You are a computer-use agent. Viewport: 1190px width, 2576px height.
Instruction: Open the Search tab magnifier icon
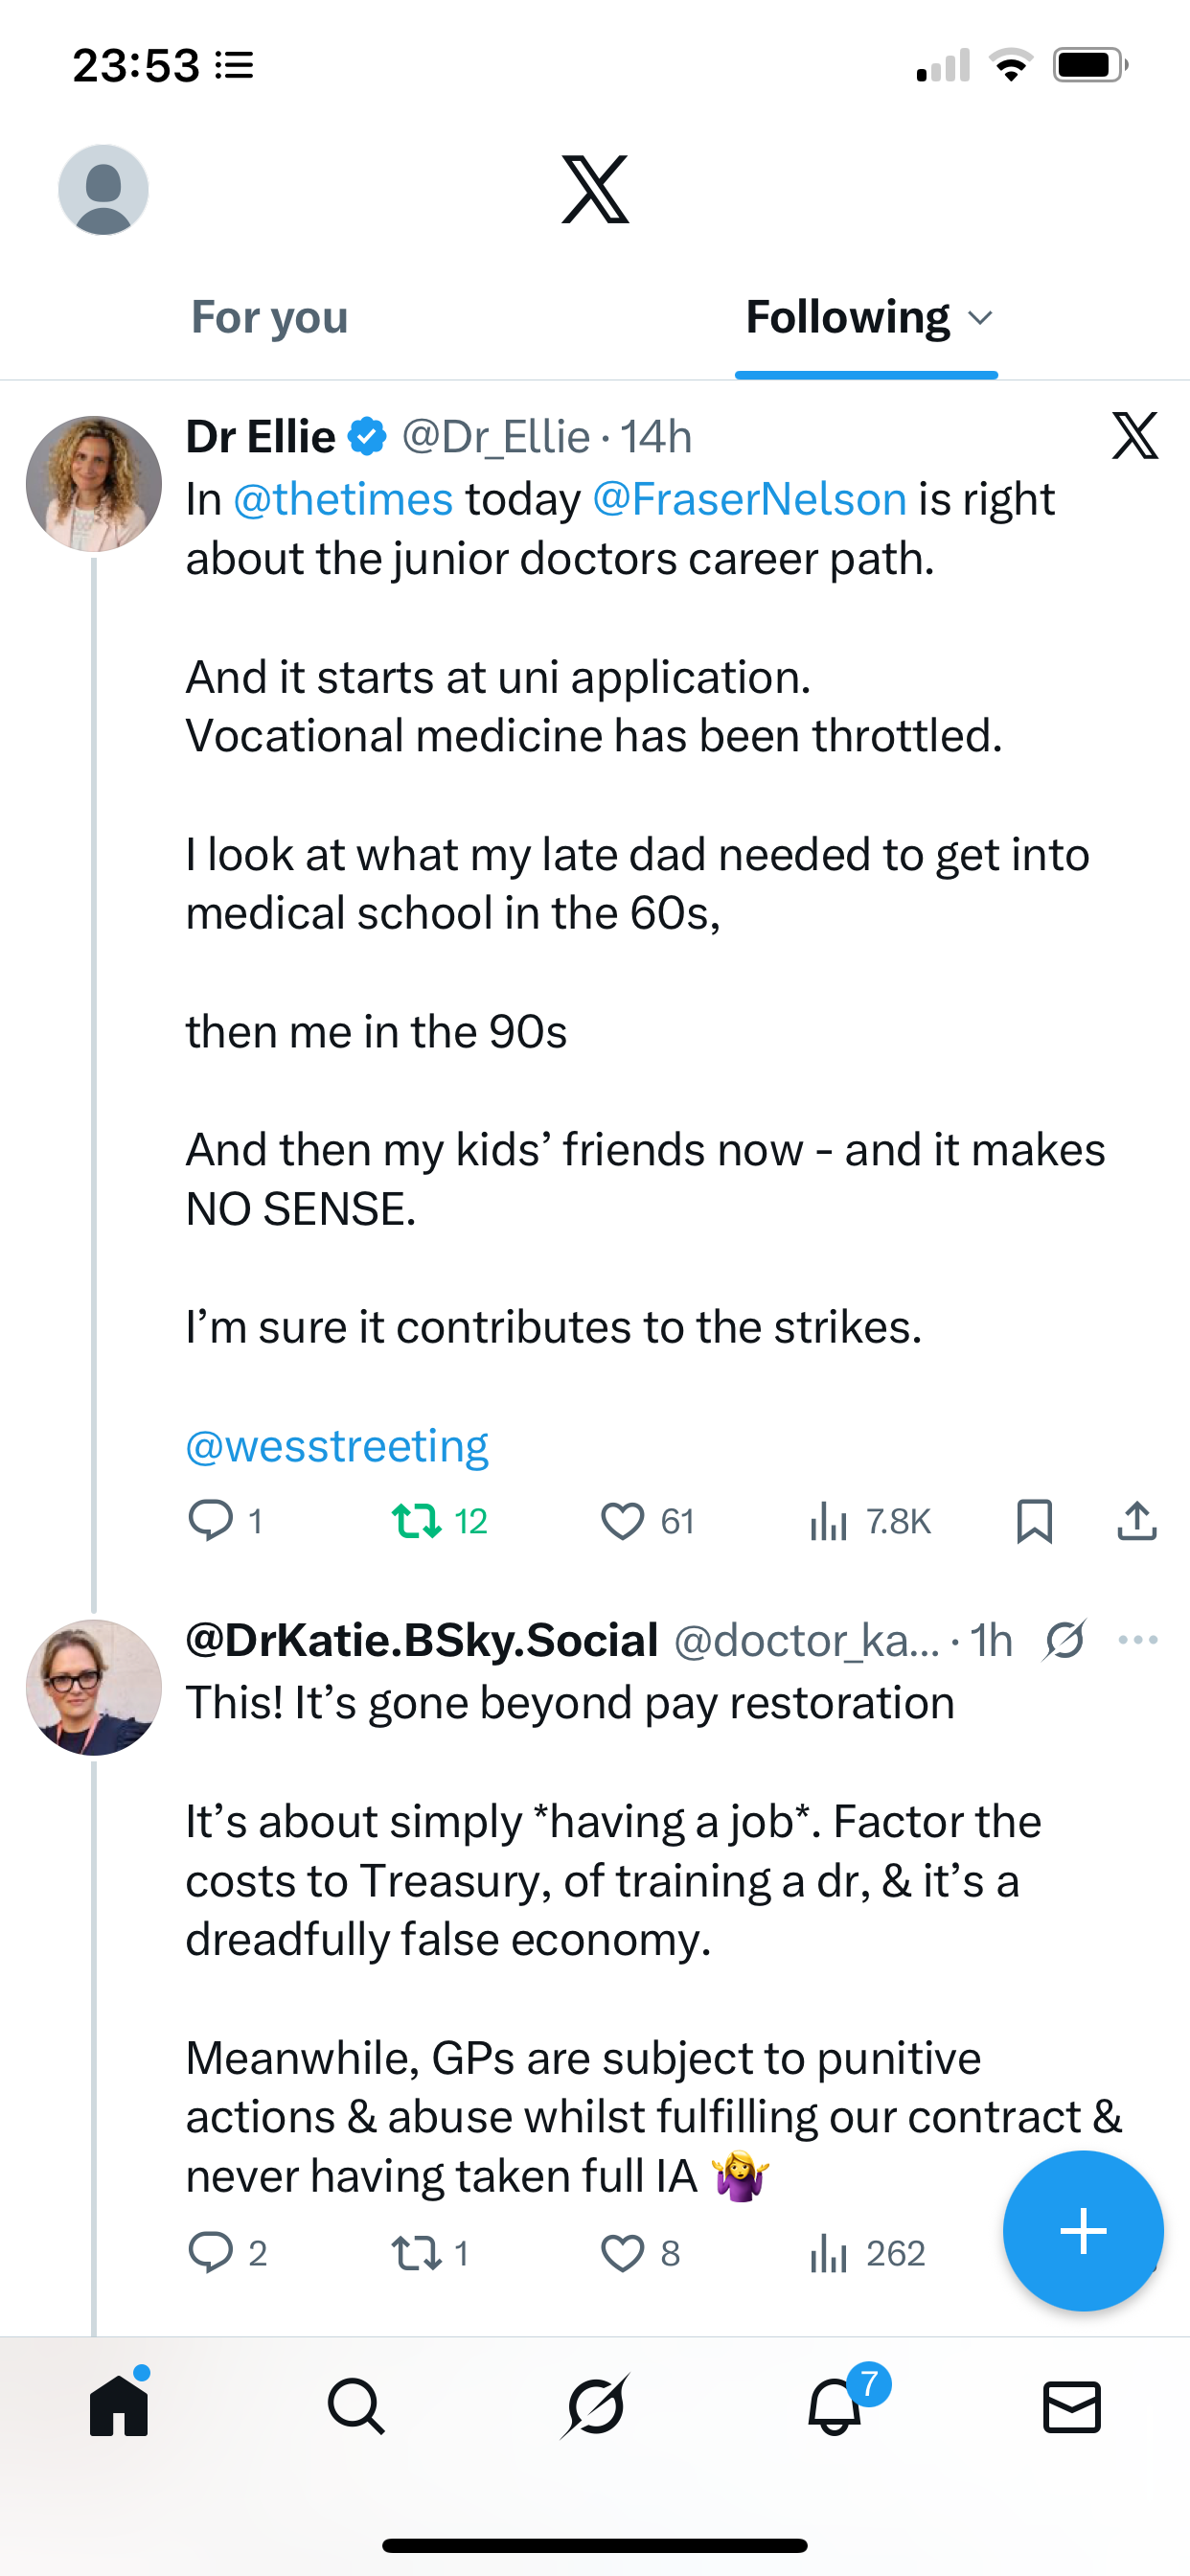[x=356, y=2406]
